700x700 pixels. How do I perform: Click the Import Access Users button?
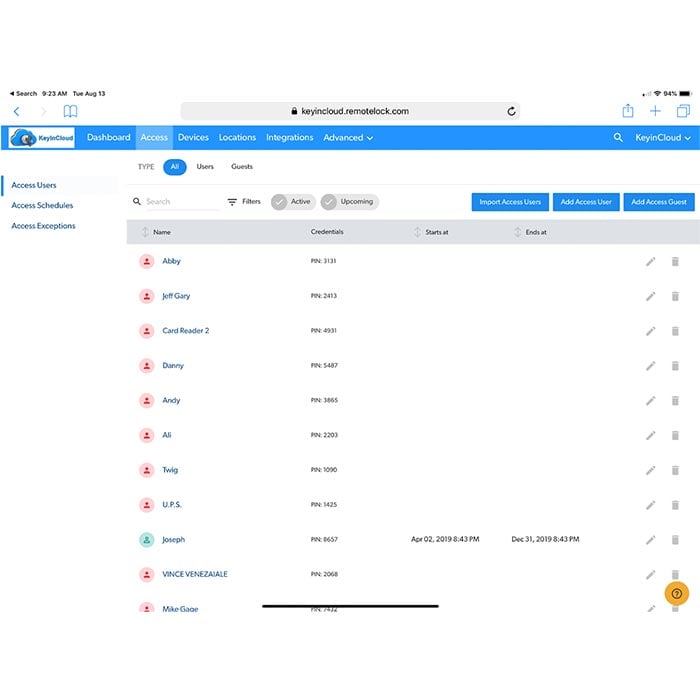pyautogui.click(x=510, y=202)
